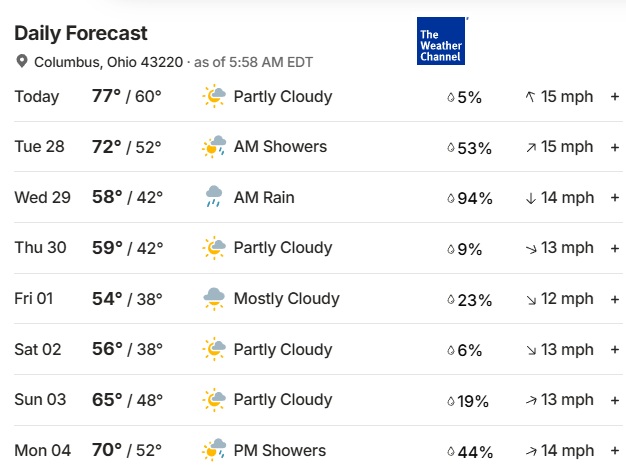The height and width of the screenshot is (473, 626).
Task: Expand the Wed 29 forecast row
Action: (615, 198)
